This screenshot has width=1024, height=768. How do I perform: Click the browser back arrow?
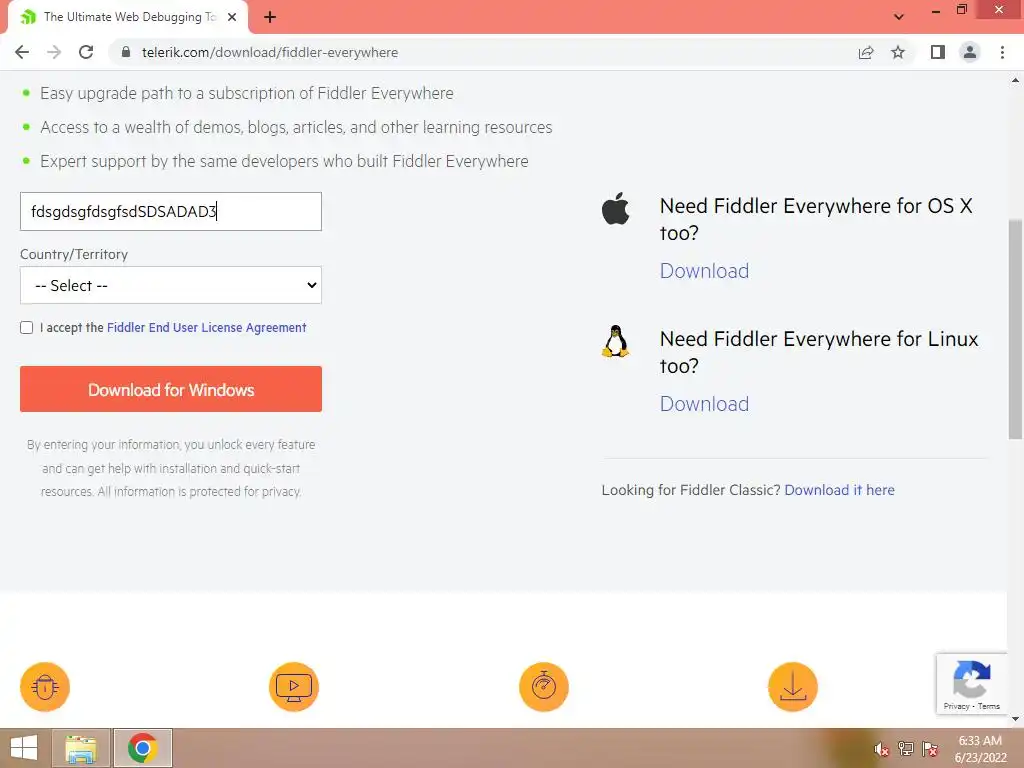pyautogui.click(x=22, y=52)
